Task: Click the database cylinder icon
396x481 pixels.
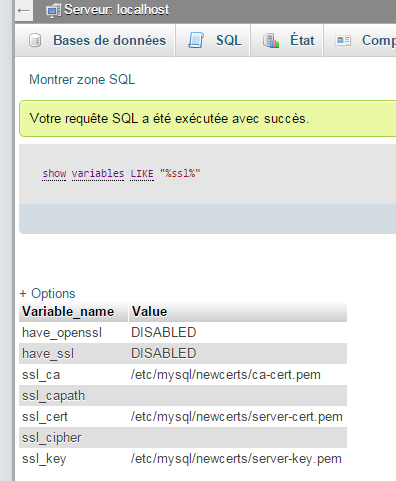Action: [35, 41]
